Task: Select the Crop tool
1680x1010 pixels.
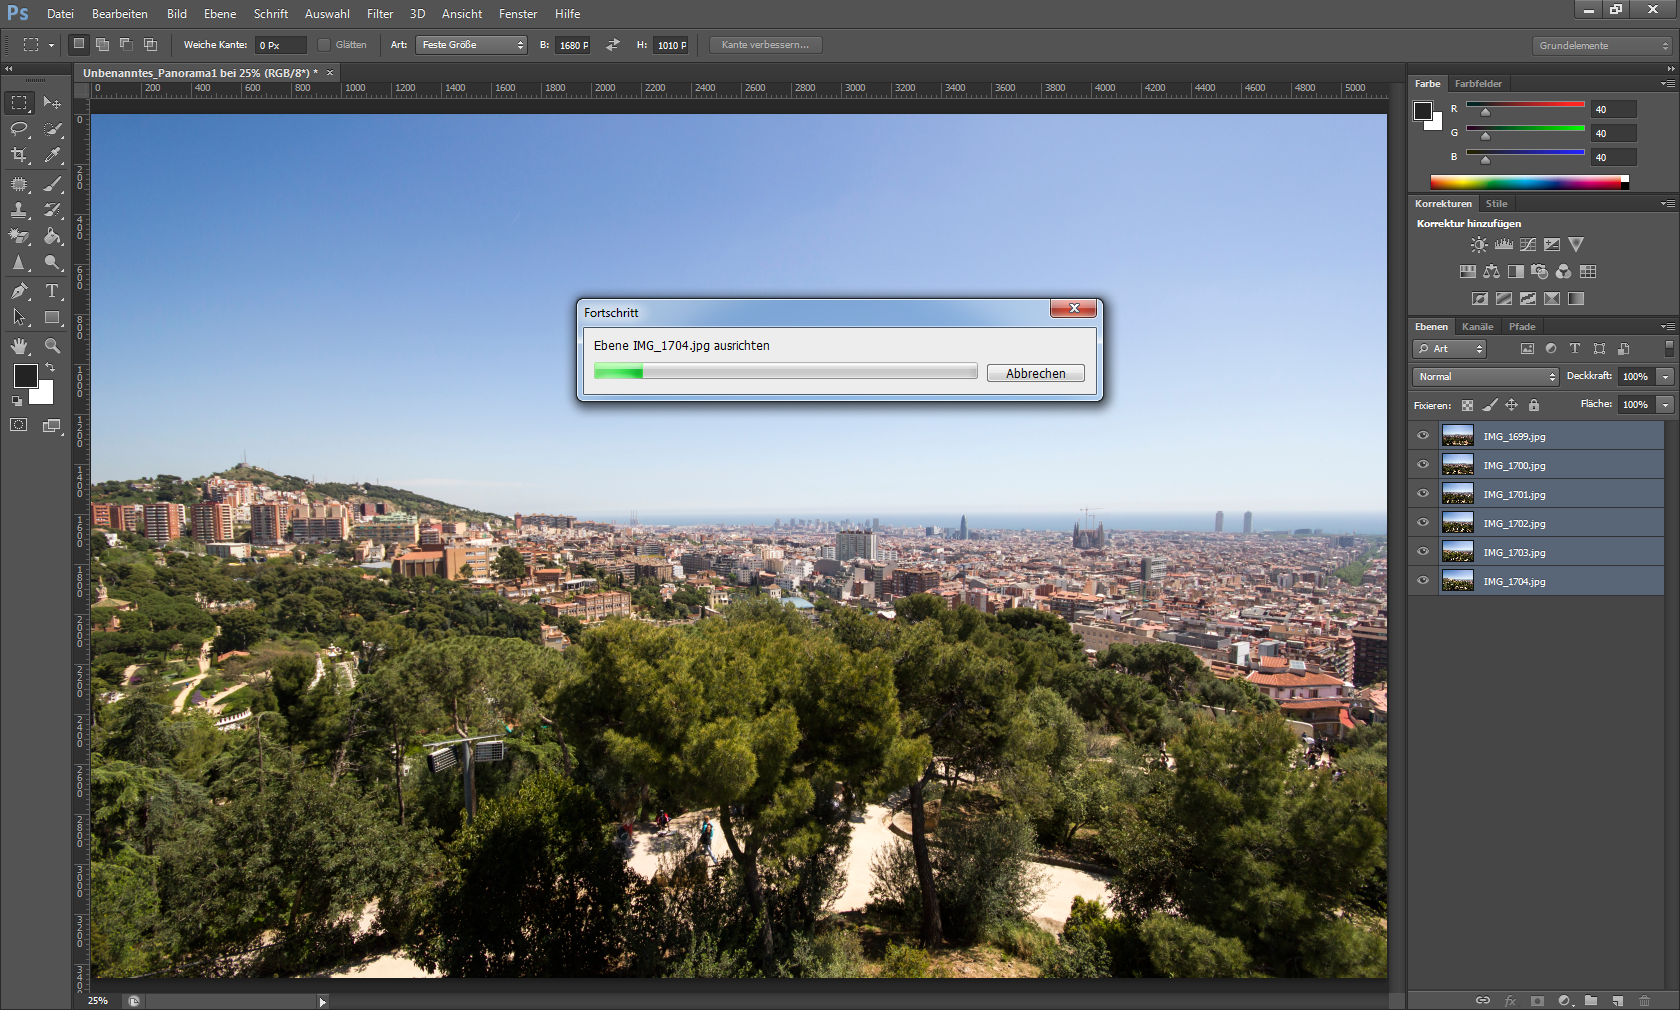Action: coord(19,155)
